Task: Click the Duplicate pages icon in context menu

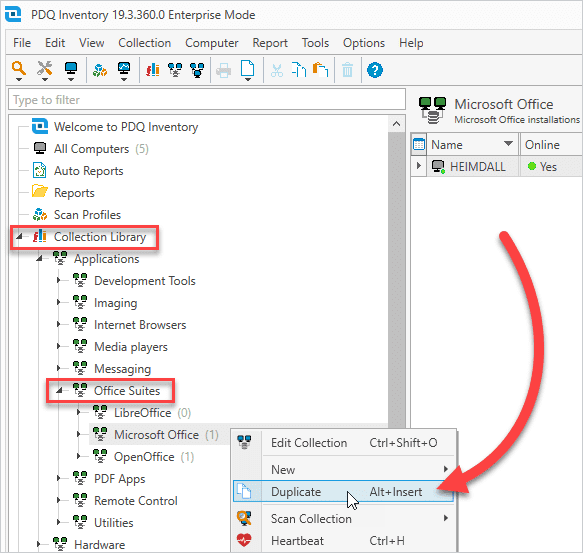Action: [x=244, y=491]
